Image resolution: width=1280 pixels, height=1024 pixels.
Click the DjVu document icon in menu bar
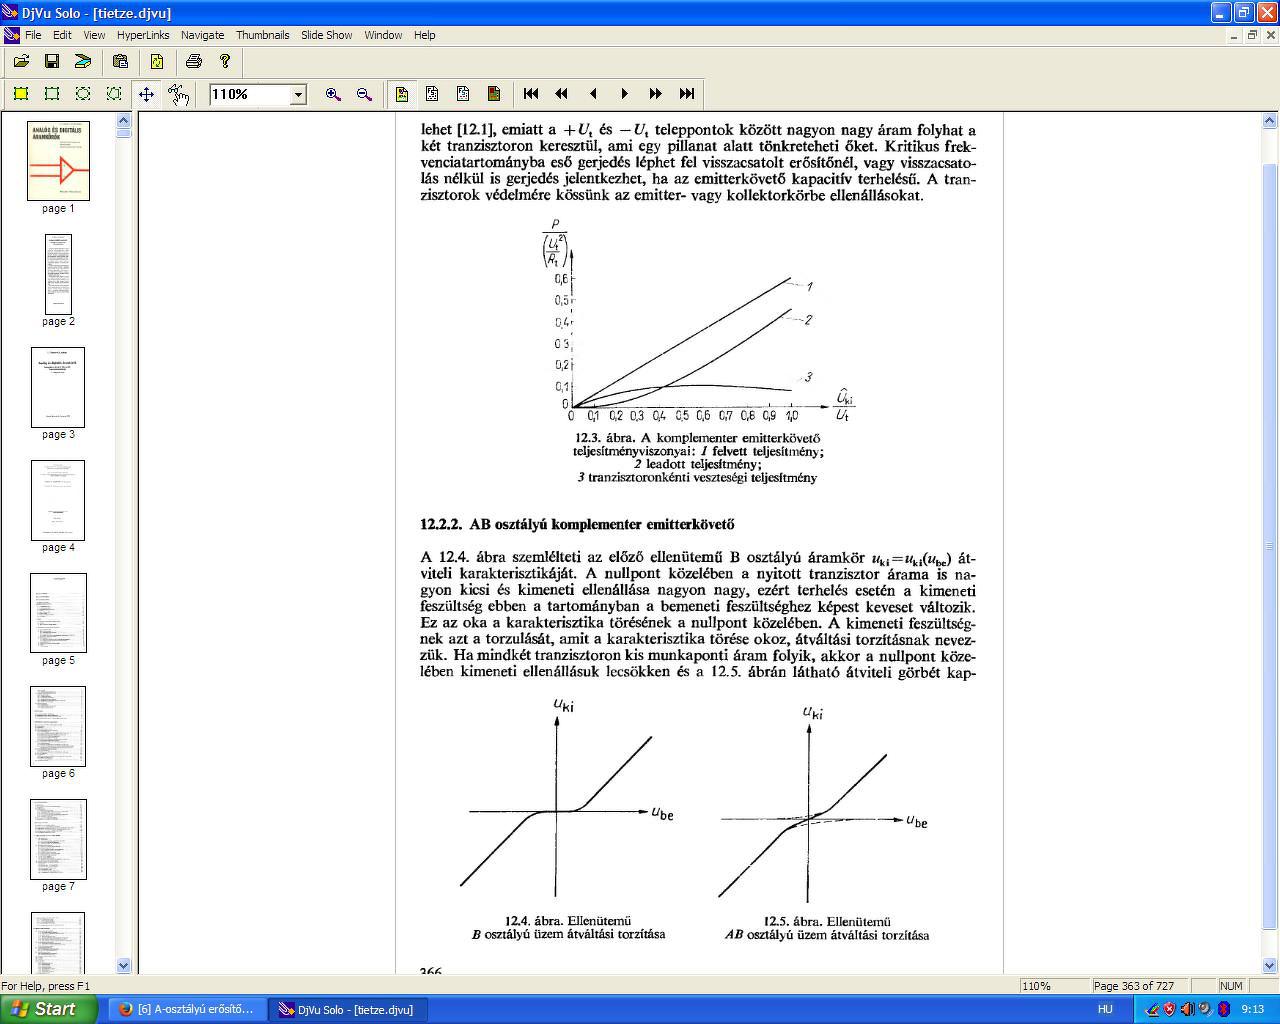[11, 35]
